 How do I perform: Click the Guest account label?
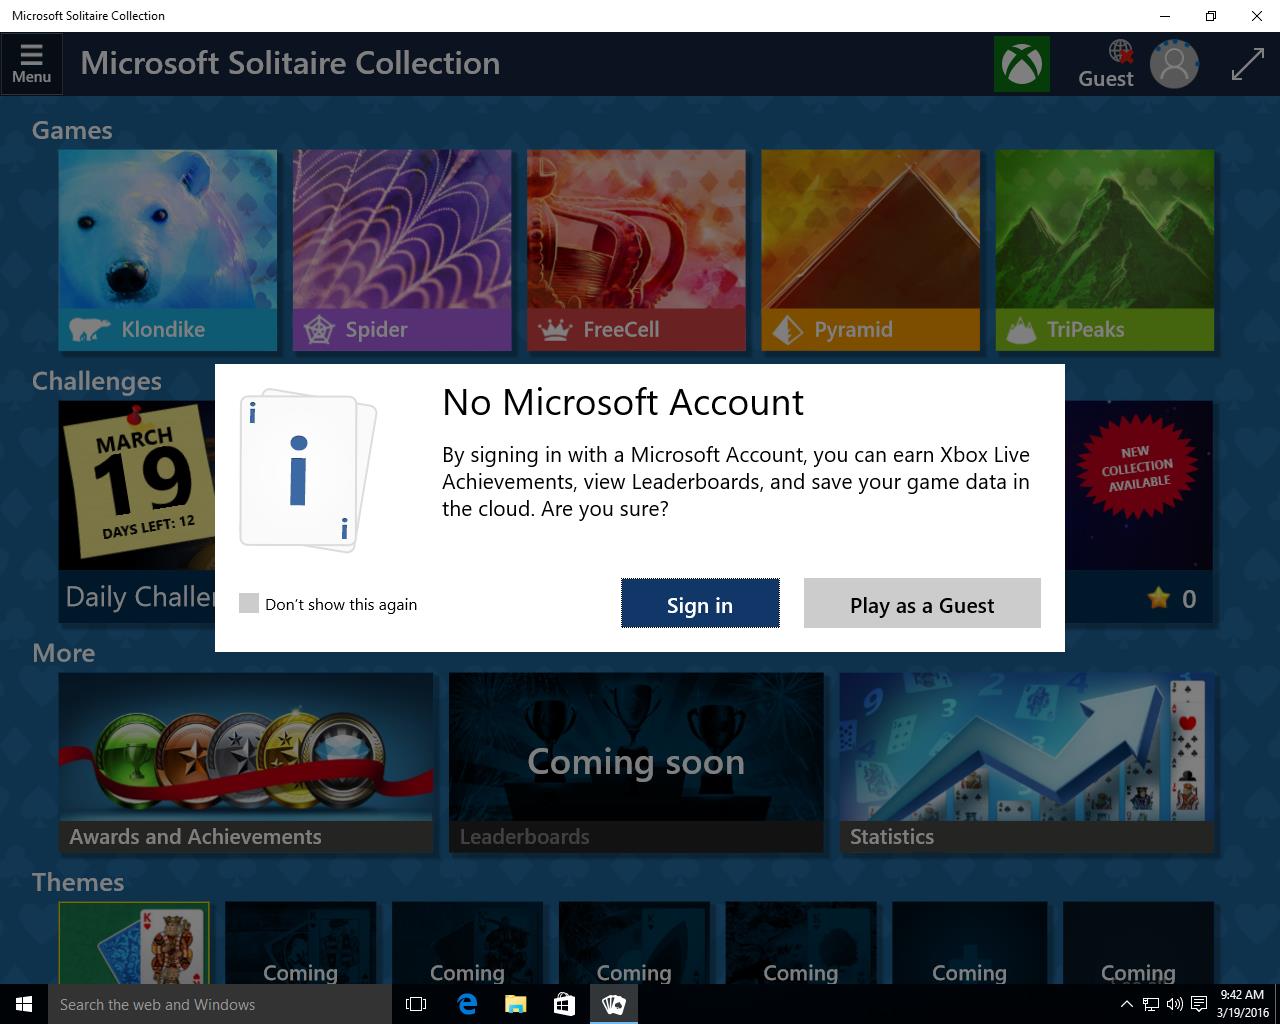coord(1105,78)
